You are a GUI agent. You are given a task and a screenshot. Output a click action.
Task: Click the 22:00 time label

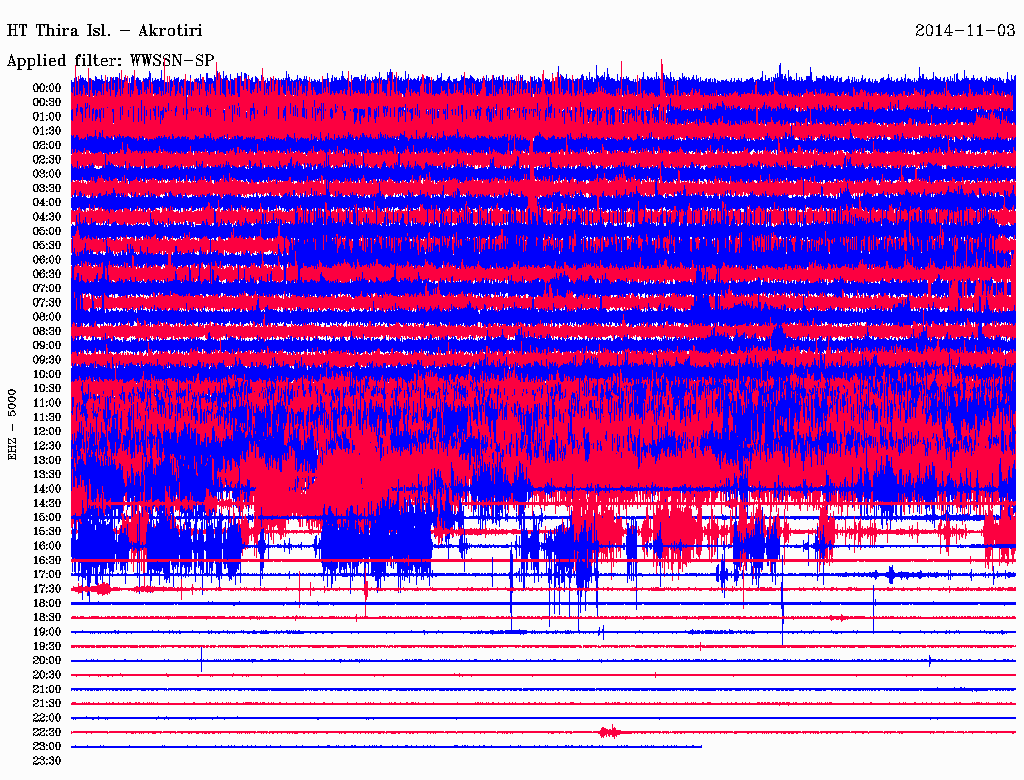[x=47, y=718]
